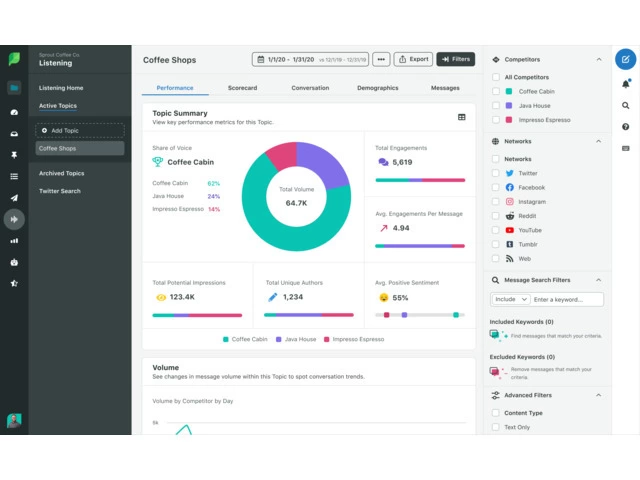This screenshot has height=480, width=640.
Task: Collapse the Competitors section chevron
Action: (x=599, y=60)
